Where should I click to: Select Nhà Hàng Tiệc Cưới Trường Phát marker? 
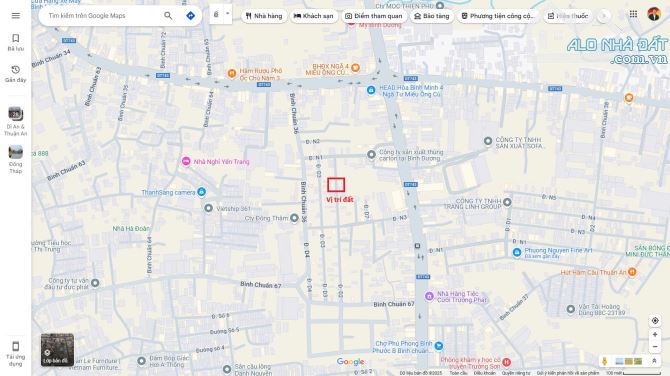point(429,296)
